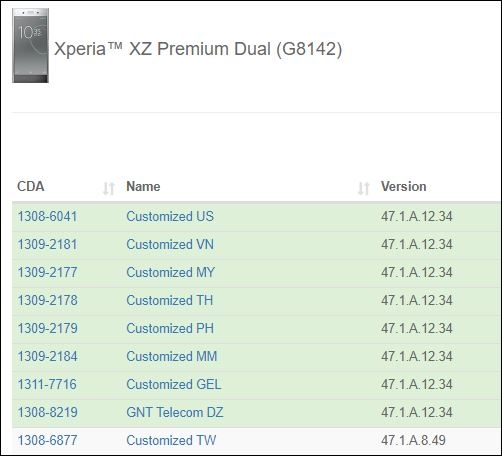Click the Version column header
Image resolution: width=502 pixels, height=456 pixels.
point(404,186)
